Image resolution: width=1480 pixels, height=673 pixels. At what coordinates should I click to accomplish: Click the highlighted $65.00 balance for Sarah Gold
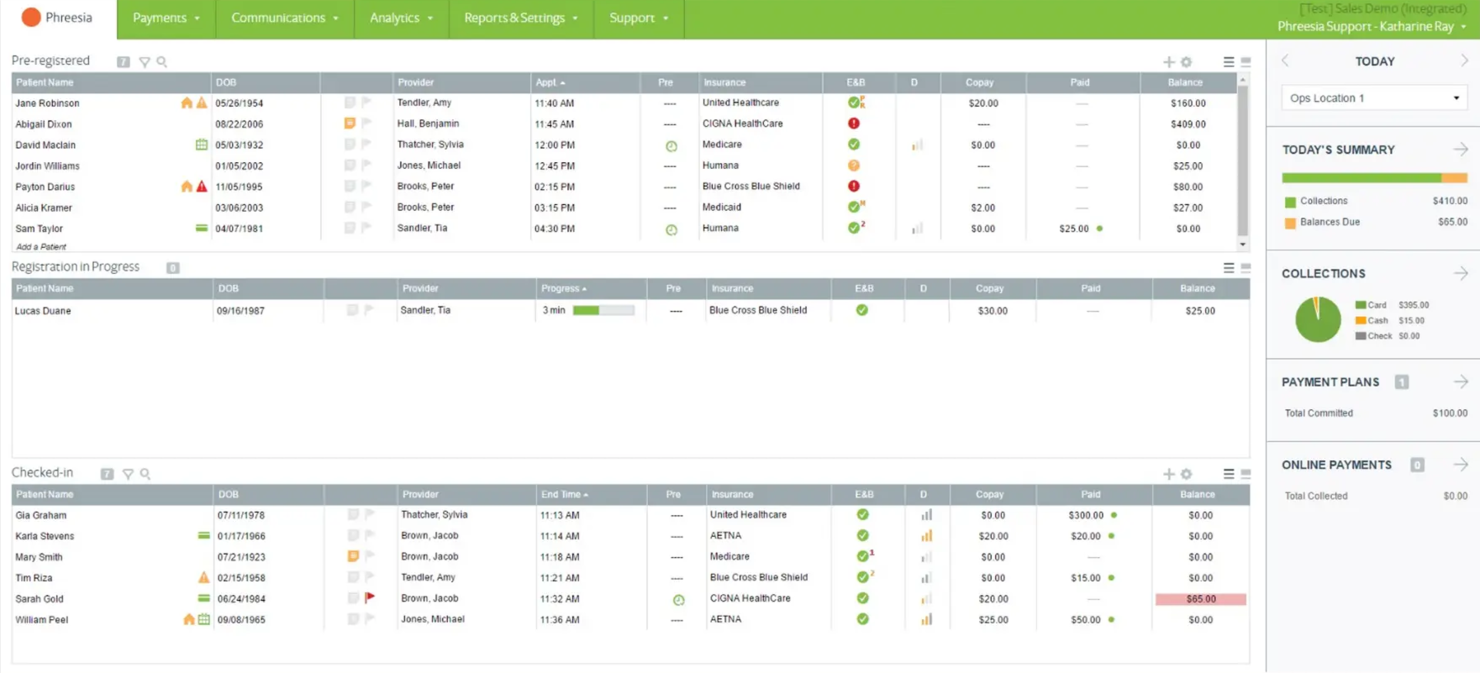tap(1200, 599)
